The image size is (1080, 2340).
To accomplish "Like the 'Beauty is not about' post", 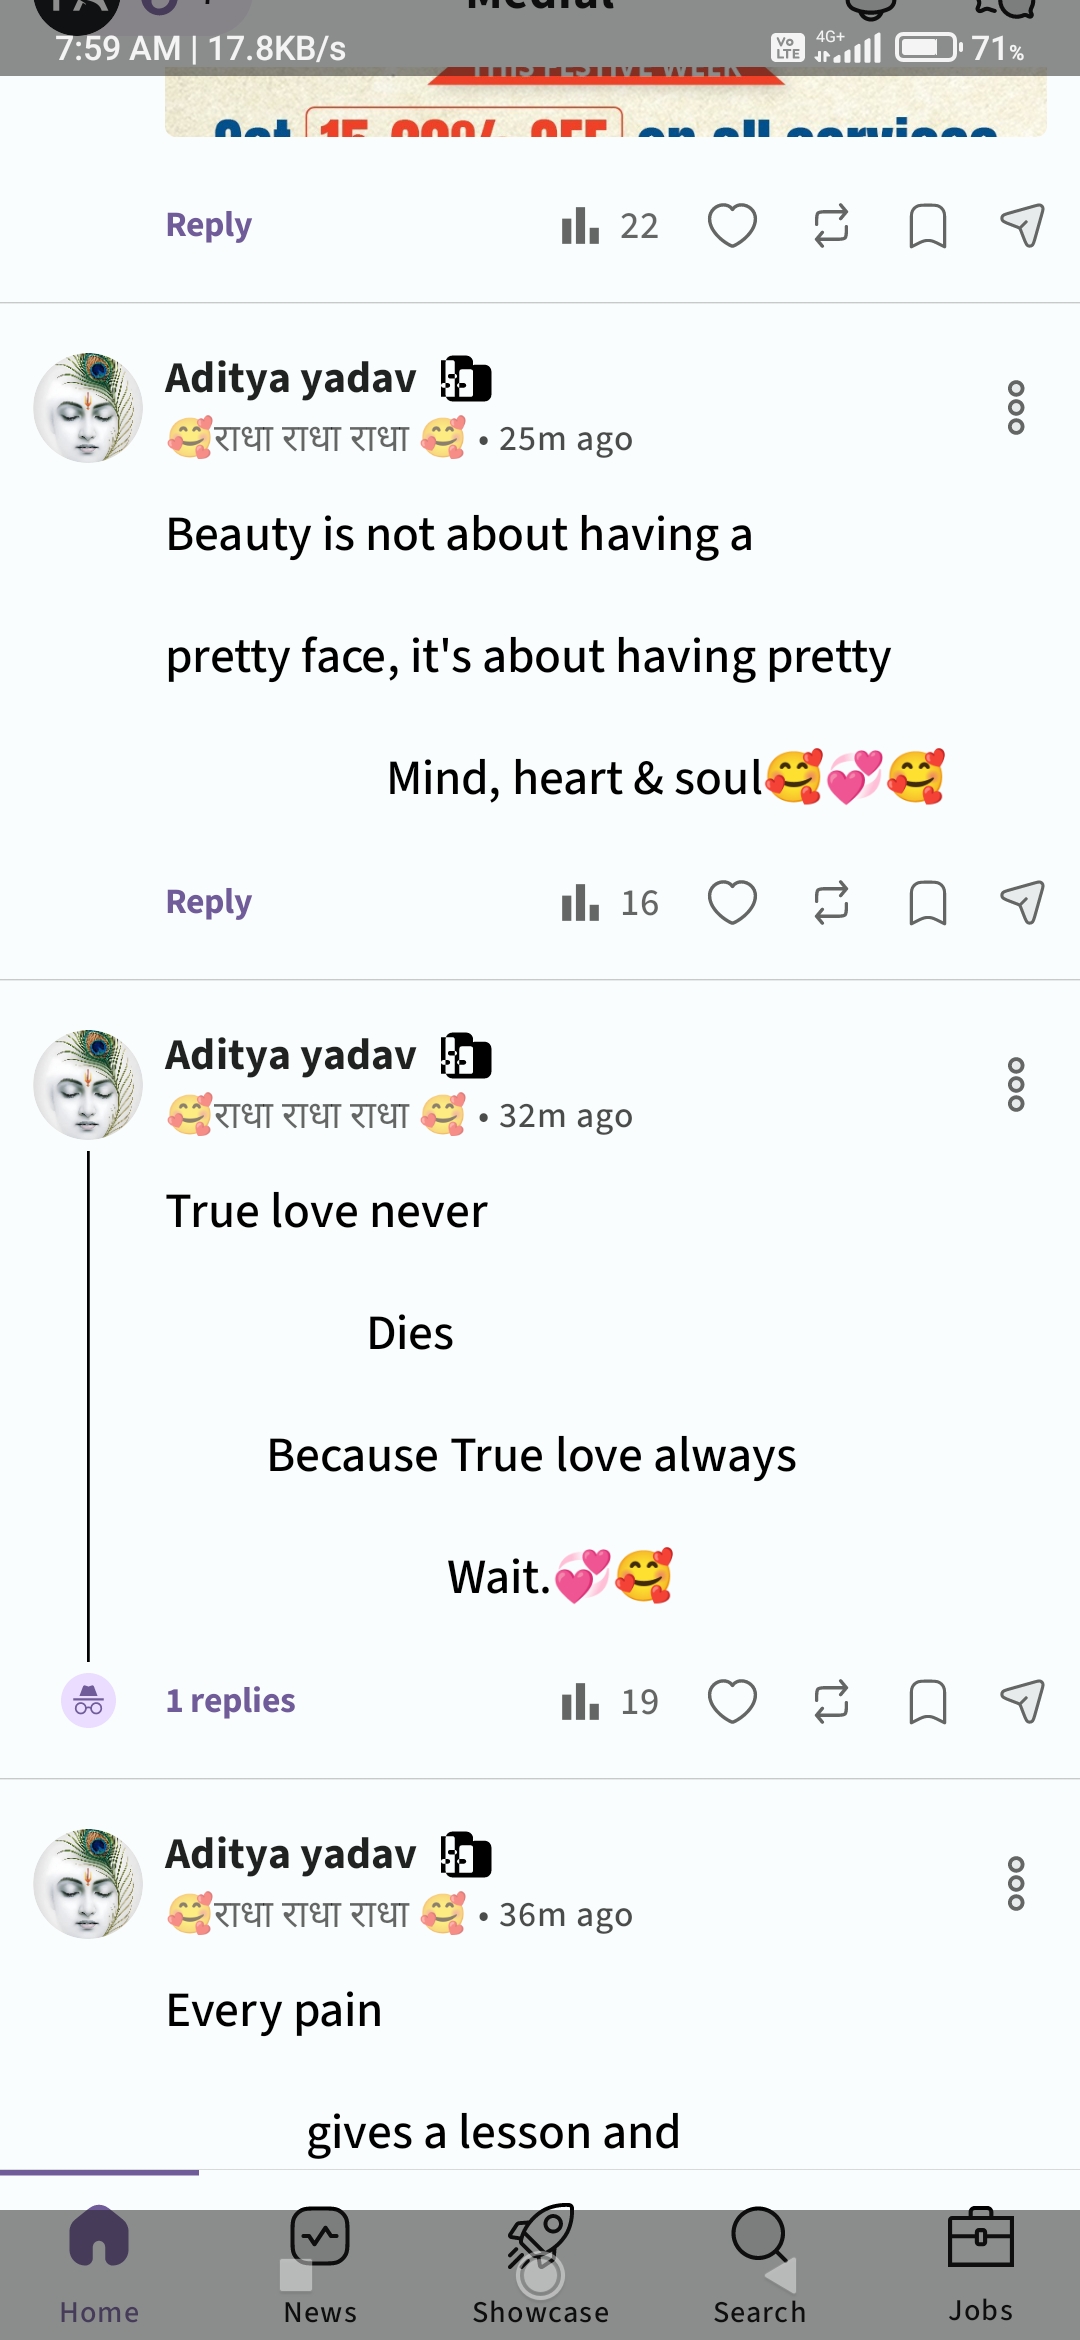I will click(x=732, y=903).
